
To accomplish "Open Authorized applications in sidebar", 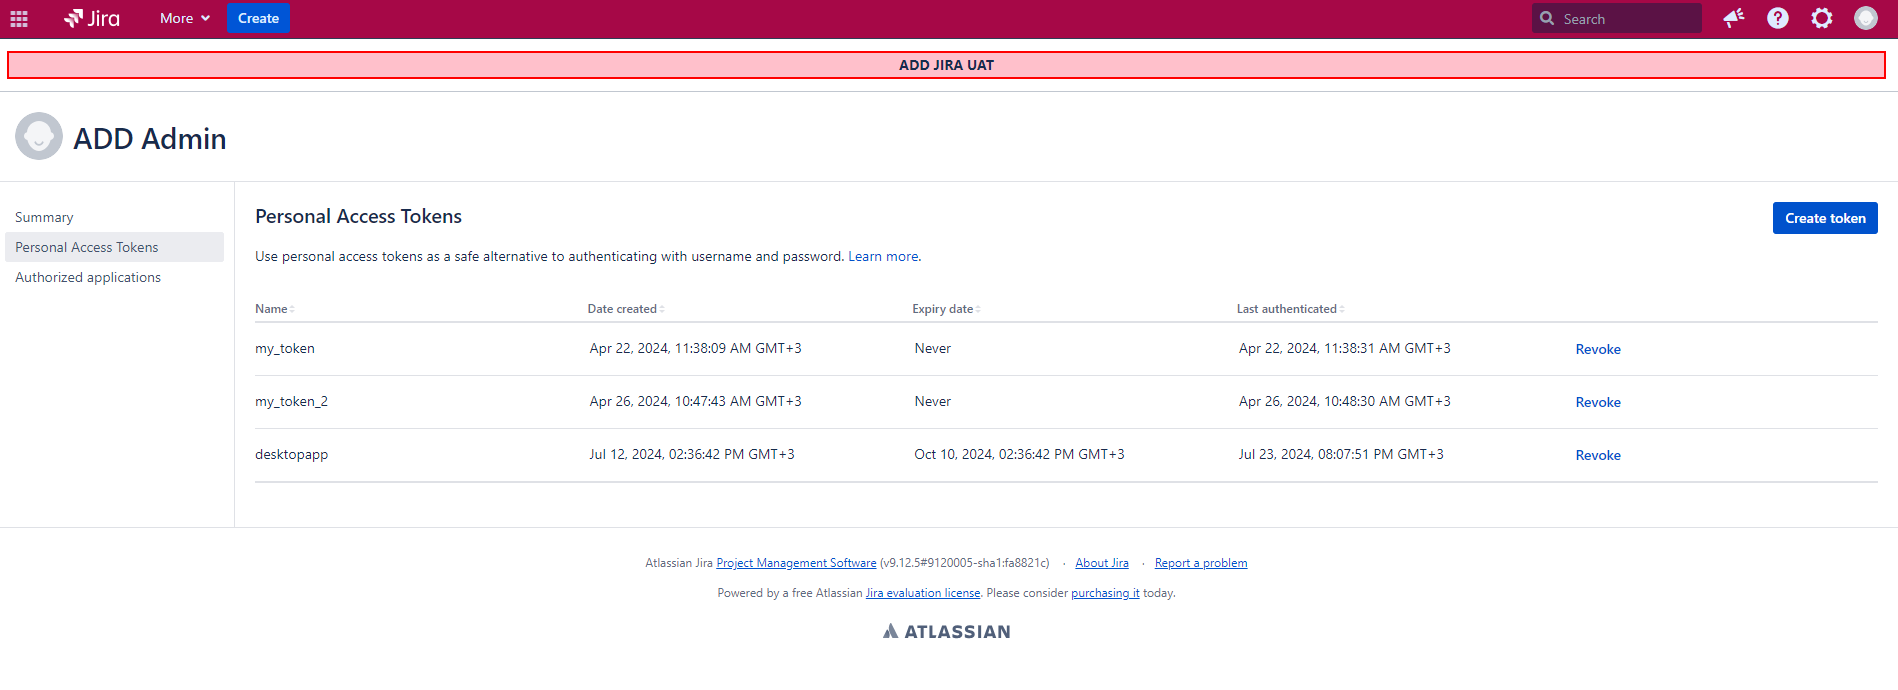I will tap(88, 277).
